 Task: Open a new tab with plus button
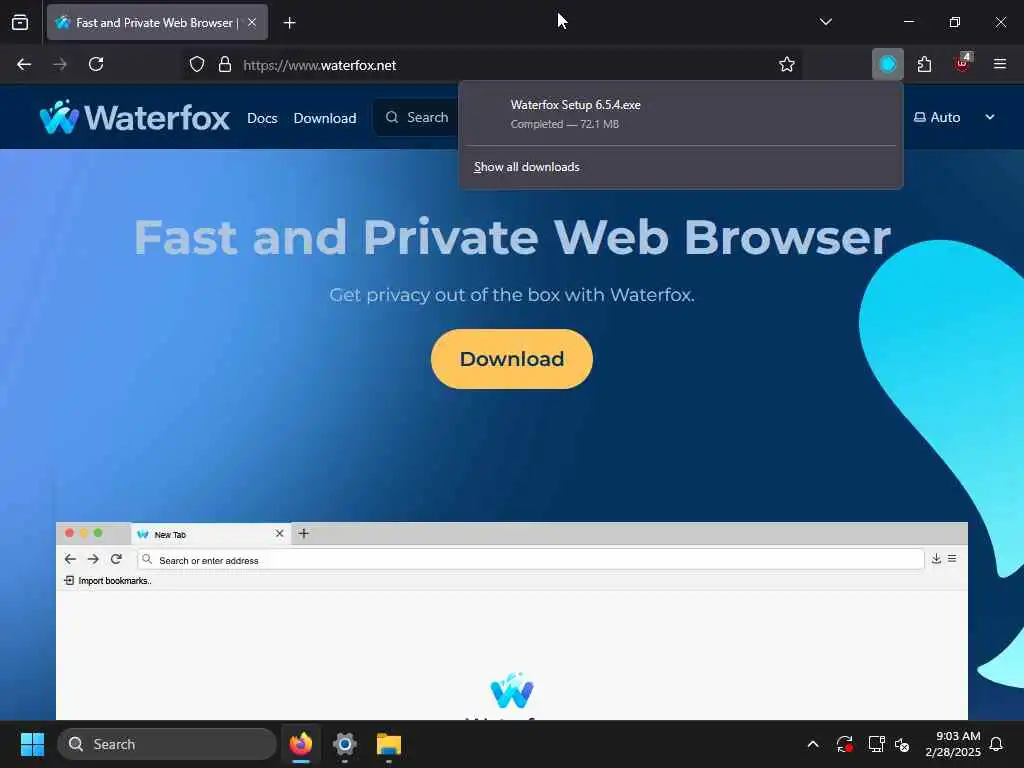tap(289, 23)
